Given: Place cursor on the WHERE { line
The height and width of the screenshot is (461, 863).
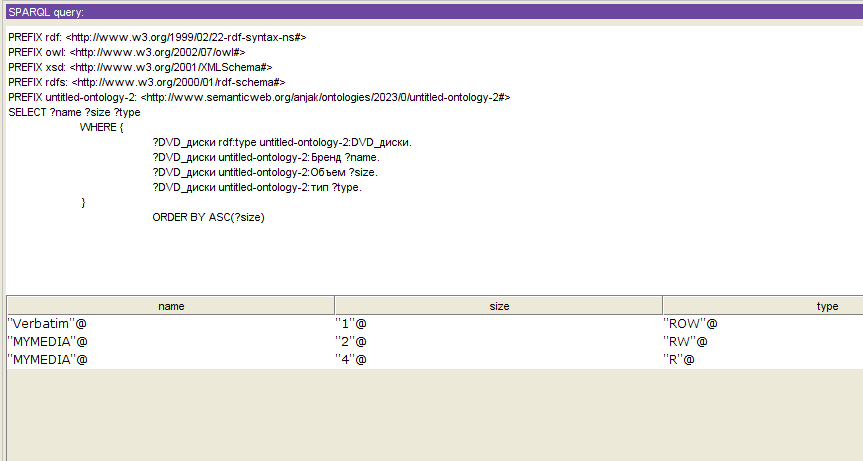Looking at the screenshot, I should pos(102,127).
